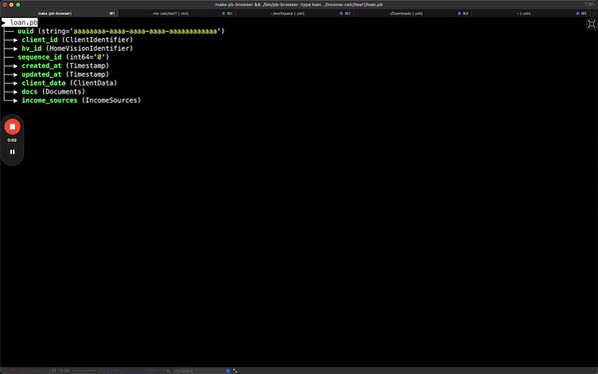Click the docs label

point(29,91)
